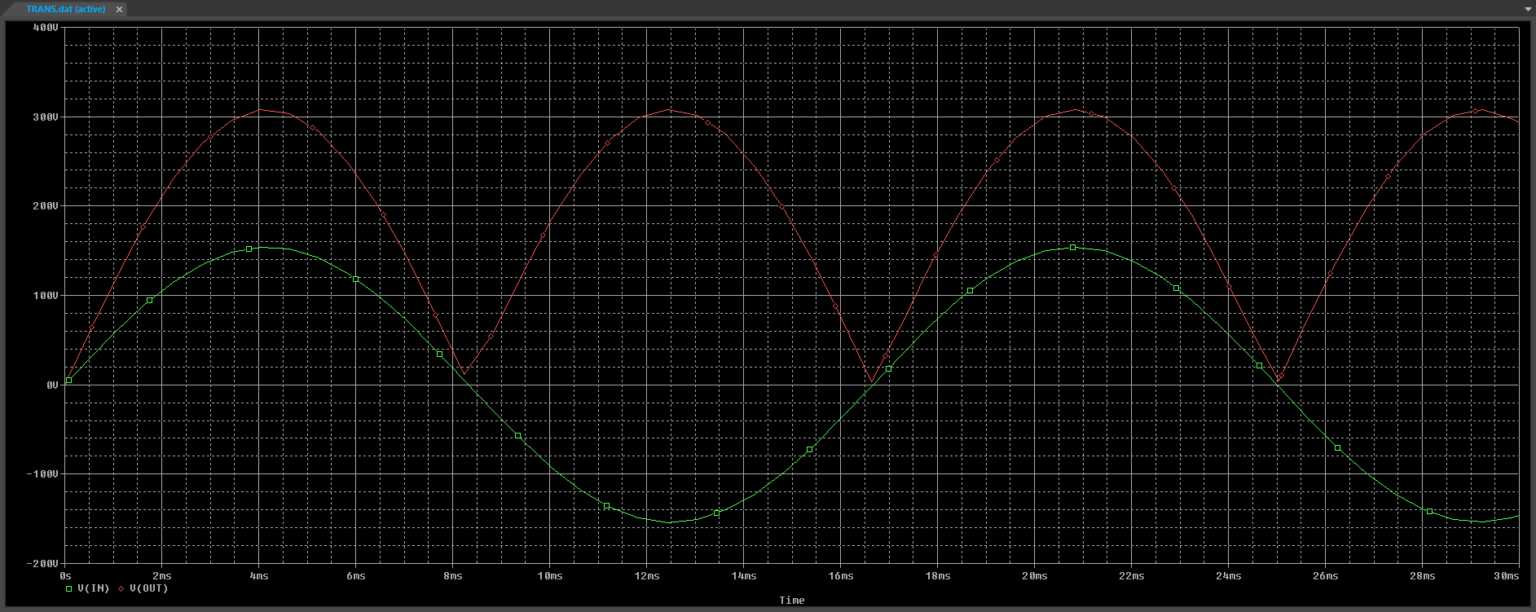The width and height of the screenshot is (1536, 612).
Task: Expand options via the top-right triangle control
Action: (1527, 9)
